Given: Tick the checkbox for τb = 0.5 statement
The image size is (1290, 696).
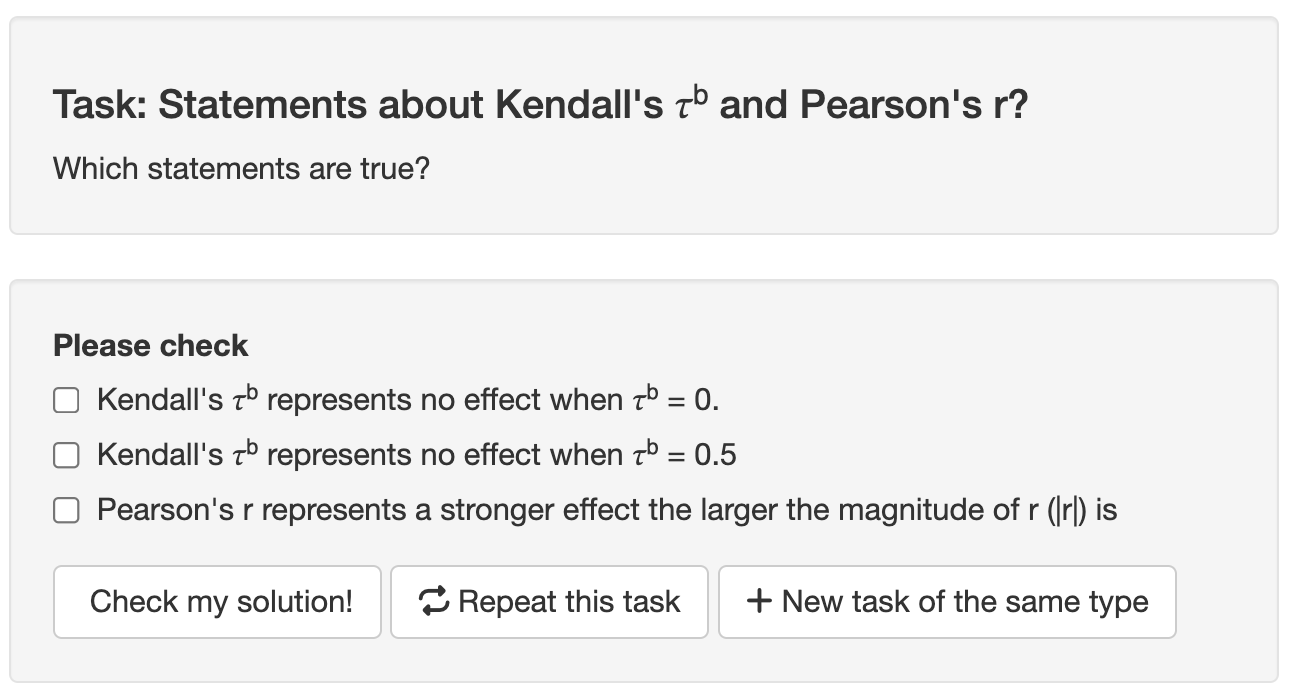Looking at the screenshot, I should (66, 456).
